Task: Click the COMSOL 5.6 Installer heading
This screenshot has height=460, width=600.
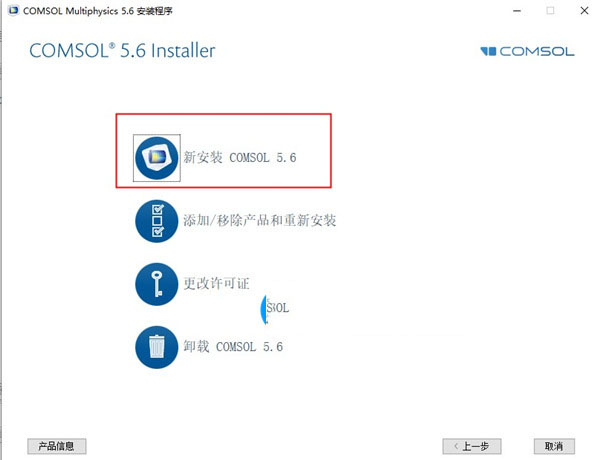Action: coord(122,51)
